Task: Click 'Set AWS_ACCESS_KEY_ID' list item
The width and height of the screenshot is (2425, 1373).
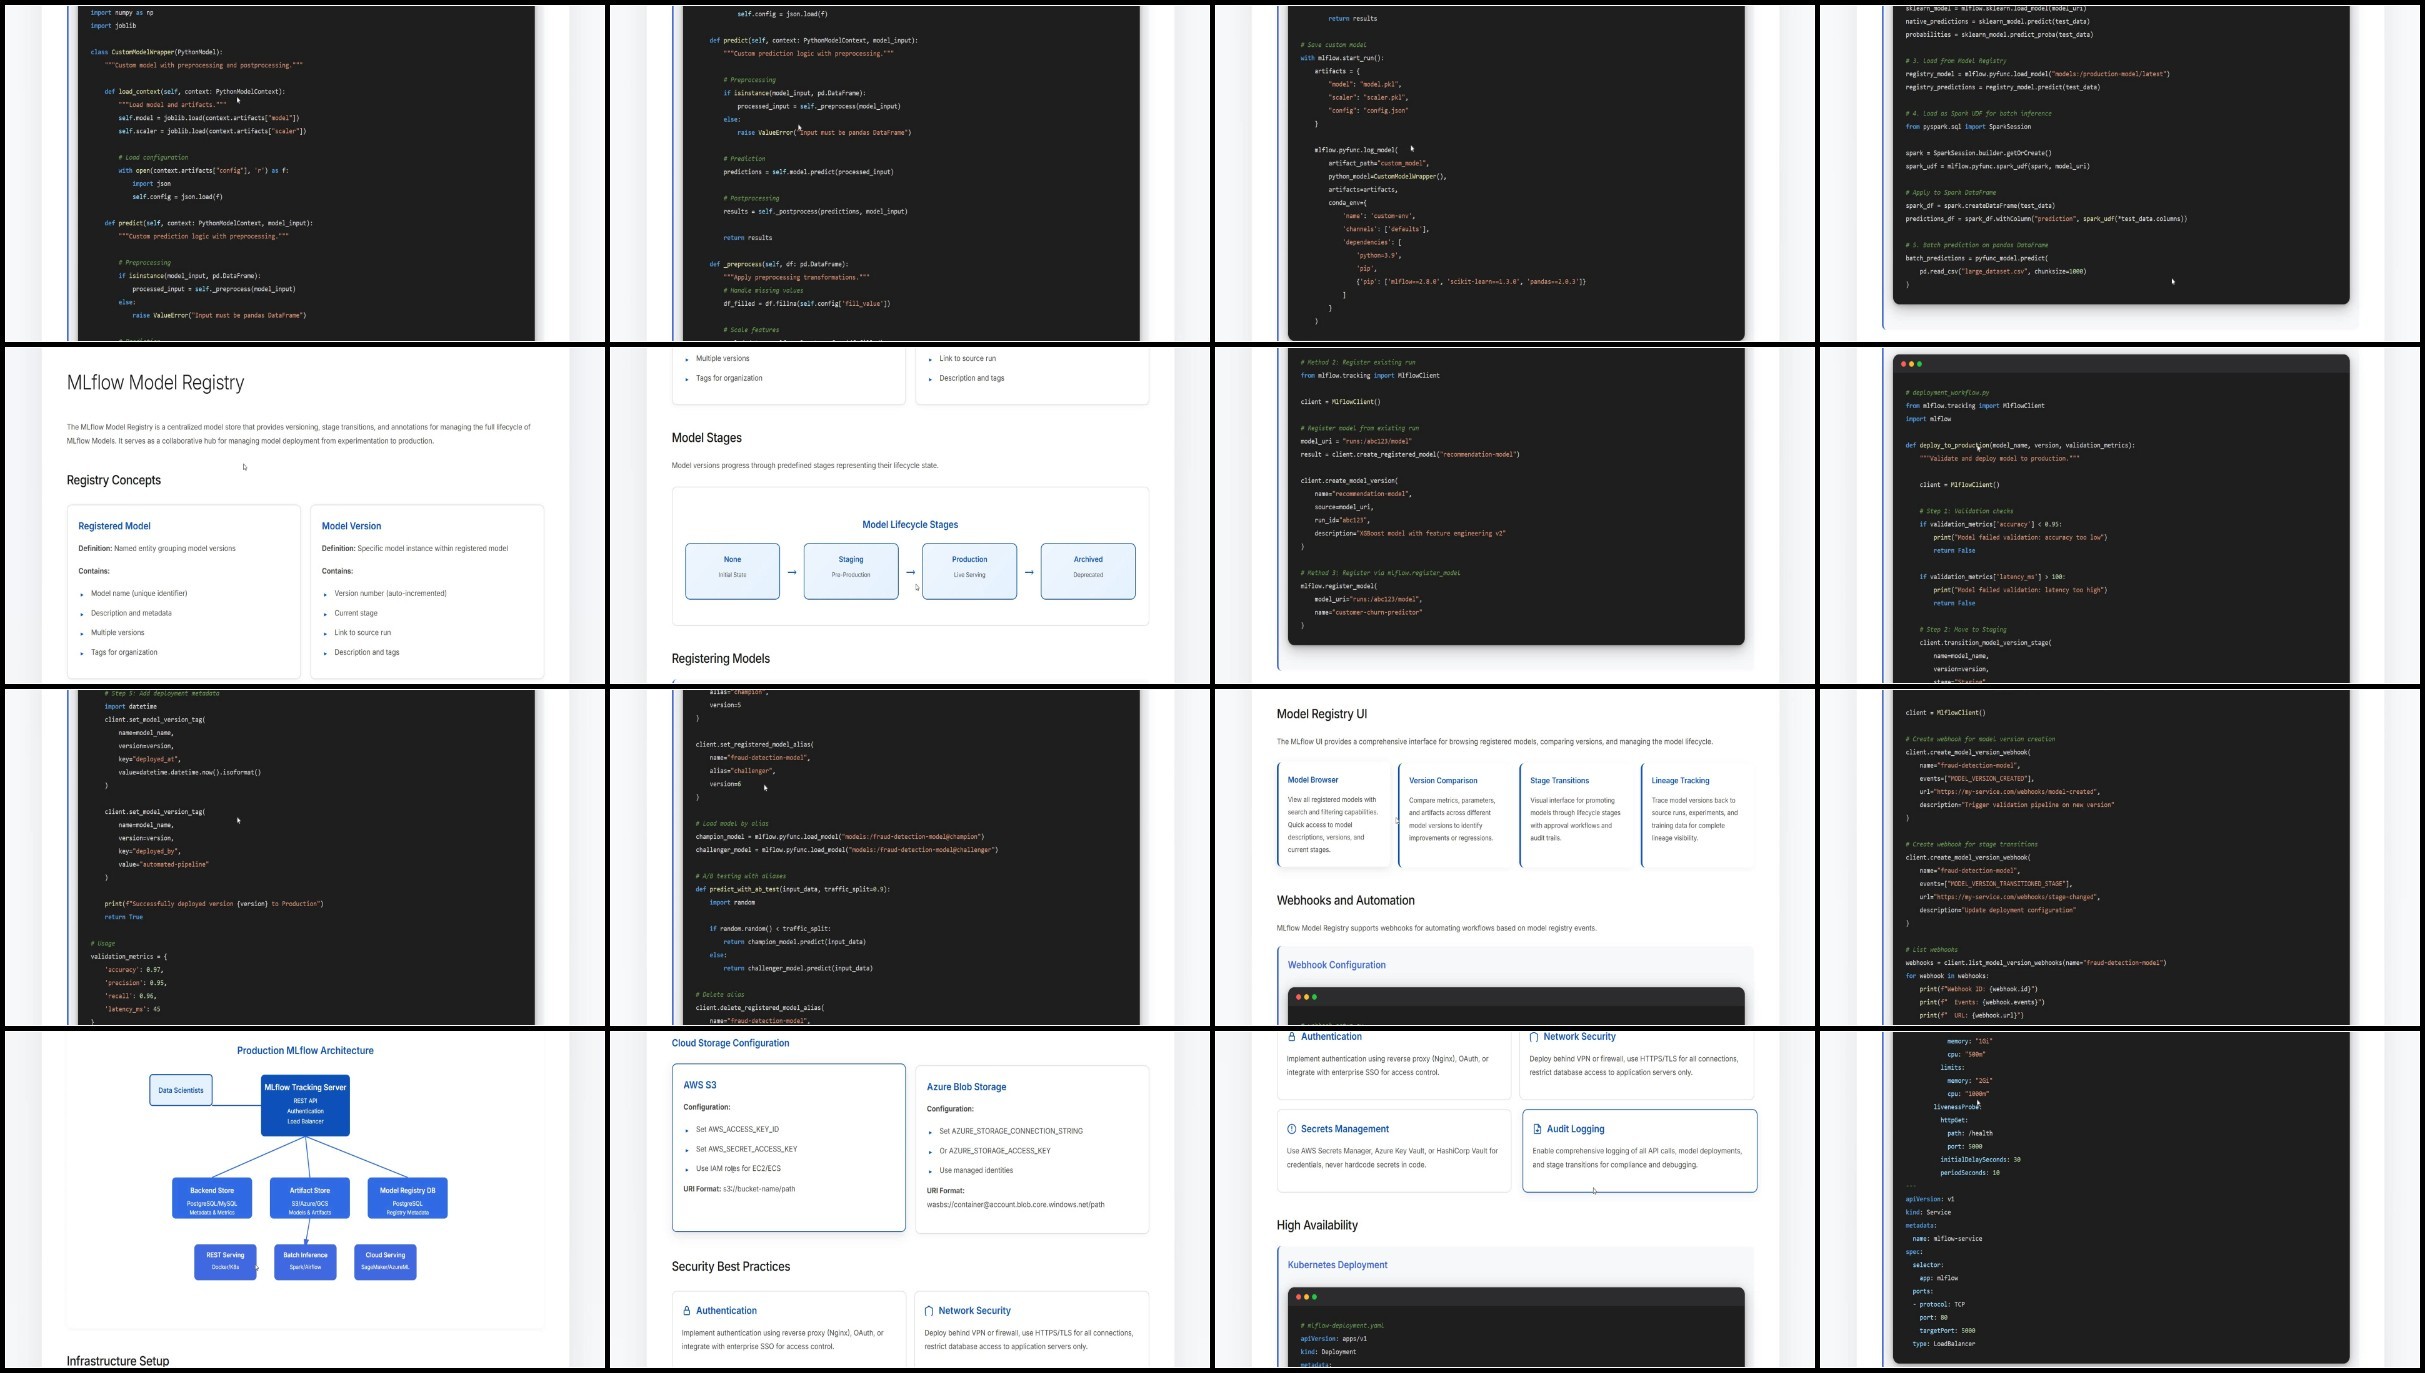Action: (737, 1129)
